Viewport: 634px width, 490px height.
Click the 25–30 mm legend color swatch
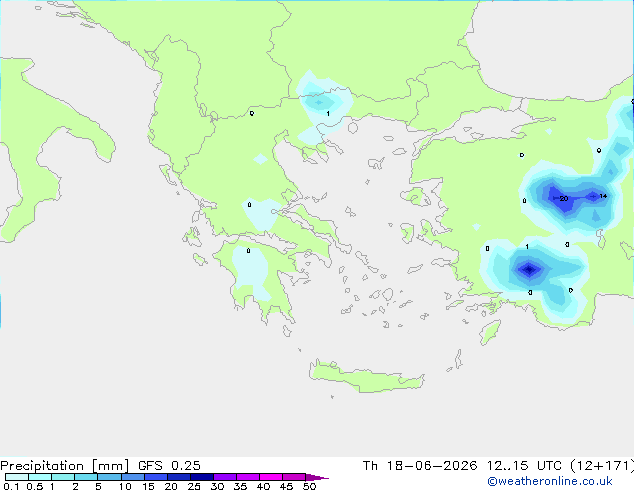[201, 477]
